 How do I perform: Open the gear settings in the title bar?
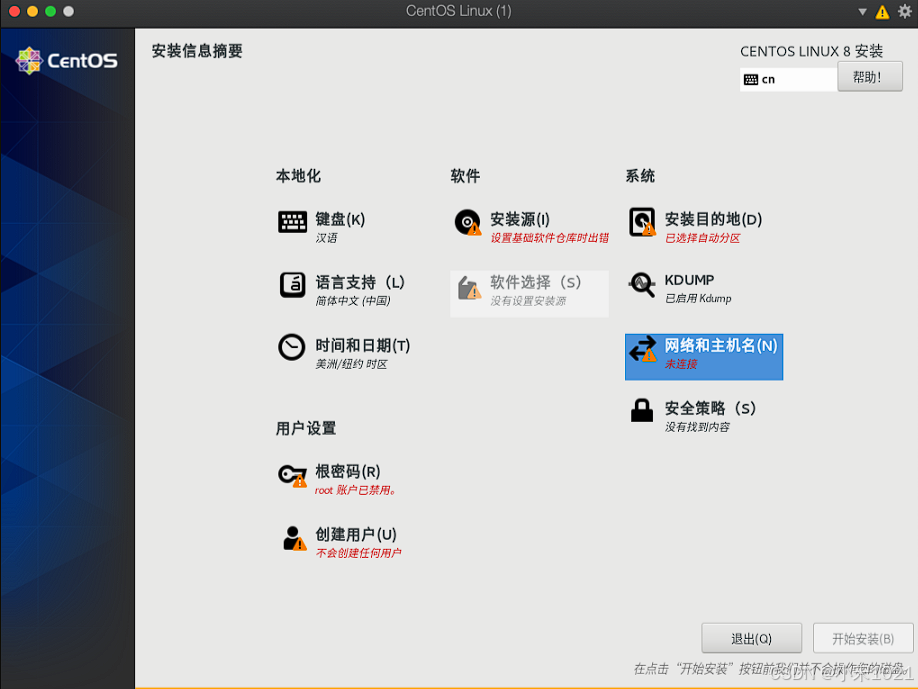pos(905,11)
